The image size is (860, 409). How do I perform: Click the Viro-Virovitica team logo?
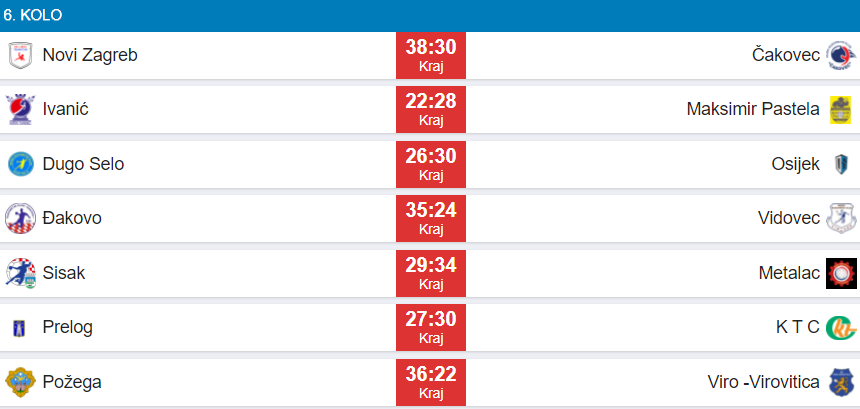point(840,381)
